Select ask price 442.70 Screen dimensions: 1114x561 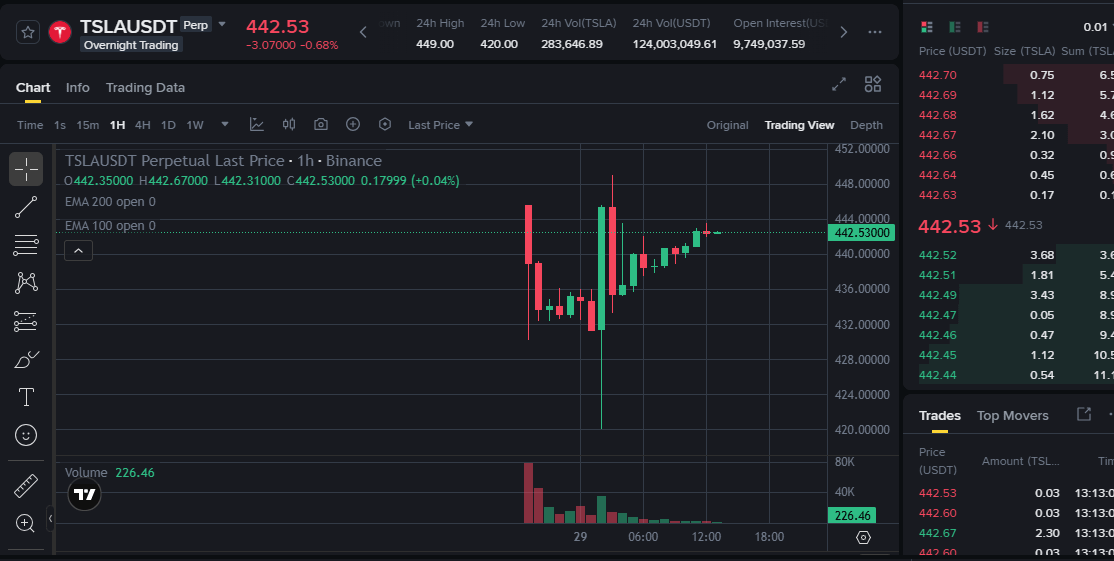tap(937, 75)
